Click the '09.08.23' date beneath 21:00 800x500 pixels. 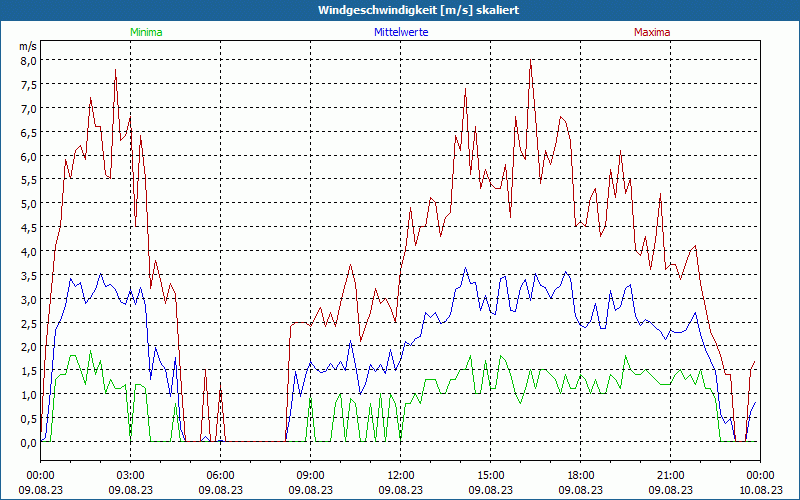pyautogui.click(x=670, y=490)
